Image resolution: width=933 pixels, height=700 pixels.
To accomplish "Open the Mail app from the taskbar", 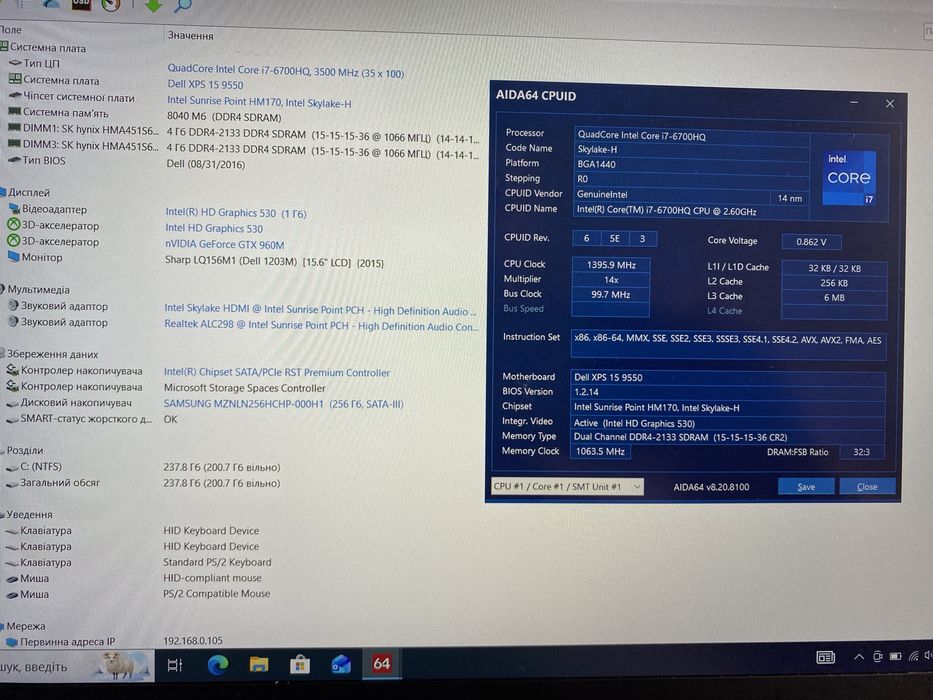I will click(341, 664).
